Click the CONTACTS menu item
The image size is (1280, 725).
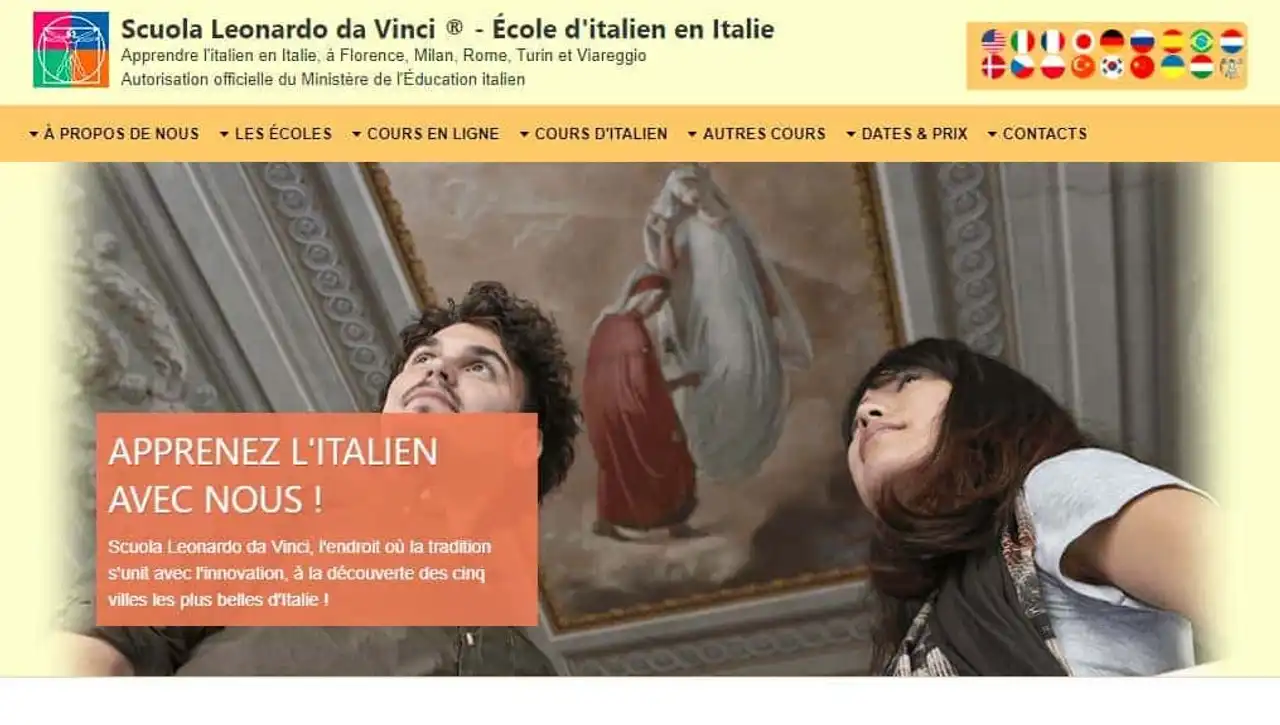(x=1037, y=133)
